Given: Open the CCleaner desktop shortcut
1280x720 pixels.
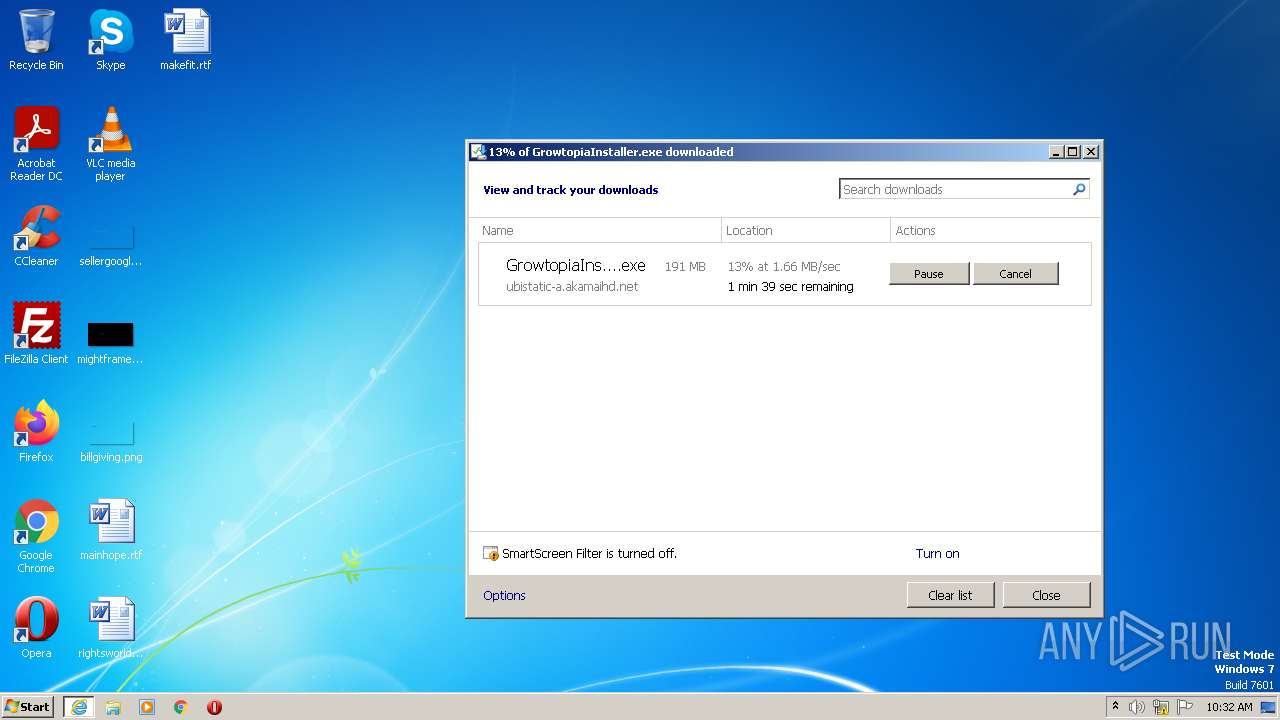Looking at the screenshot, I should click(x=36, y=236).
